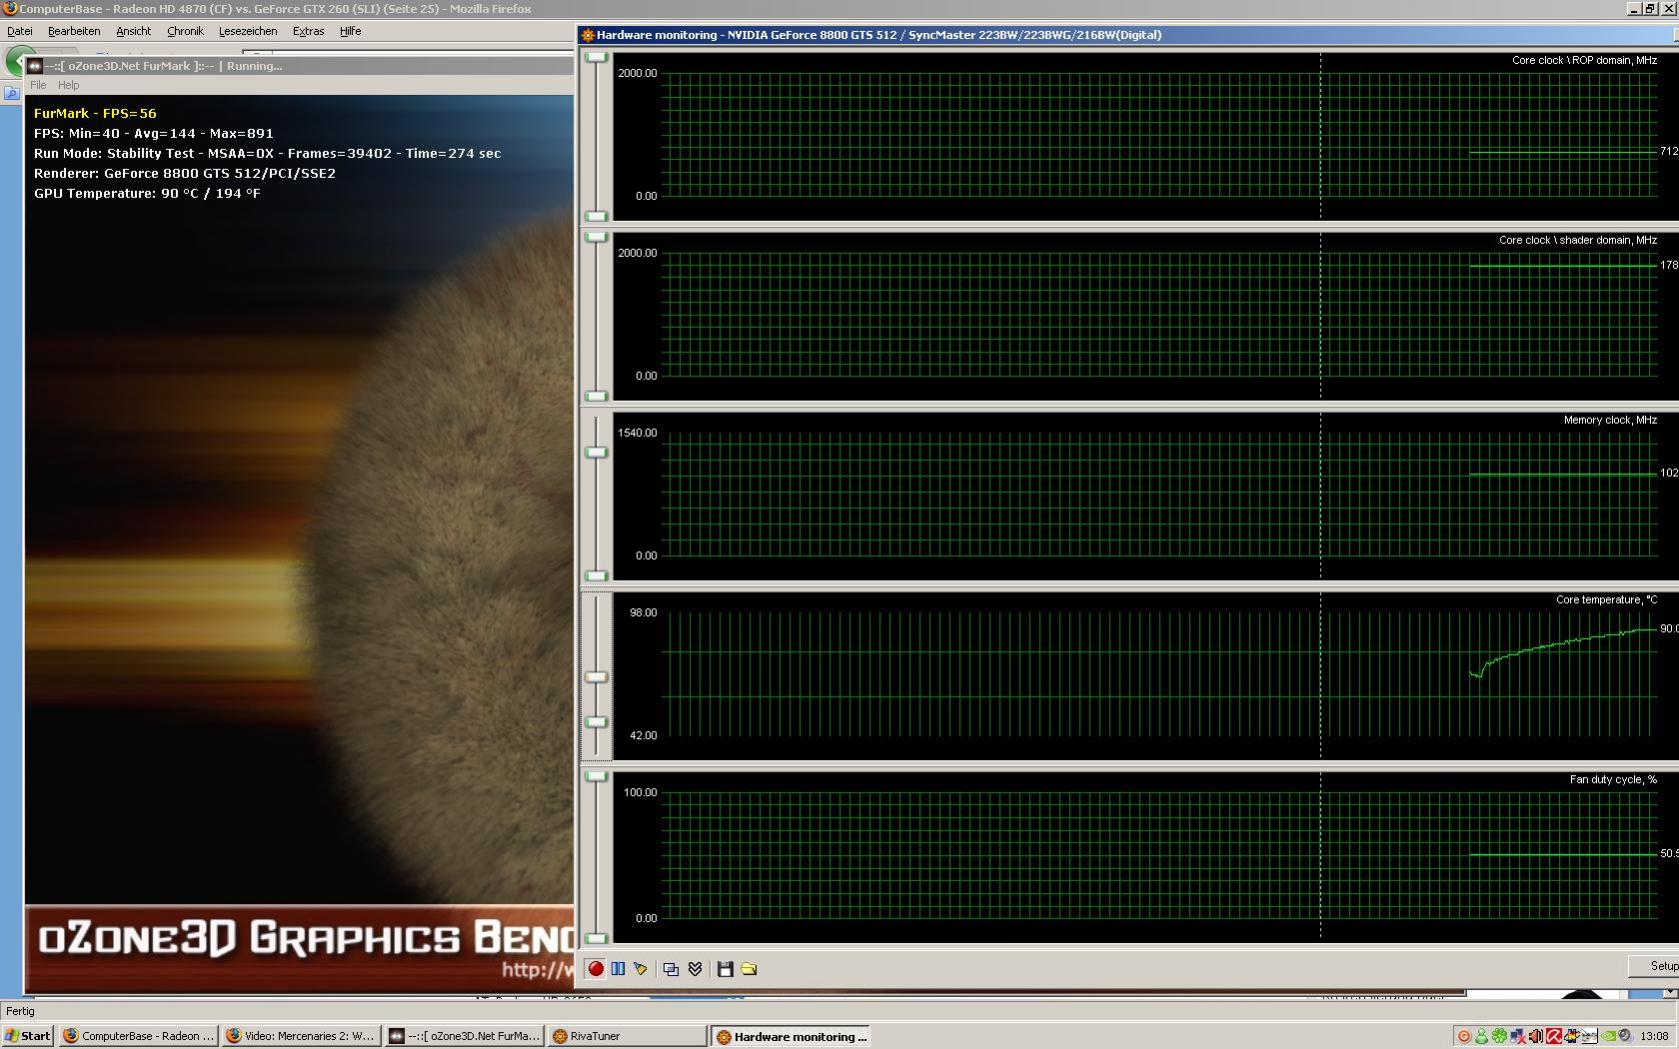
Task: Click the Renderer GeForce 8800 GTS text line
Action: 185,173
